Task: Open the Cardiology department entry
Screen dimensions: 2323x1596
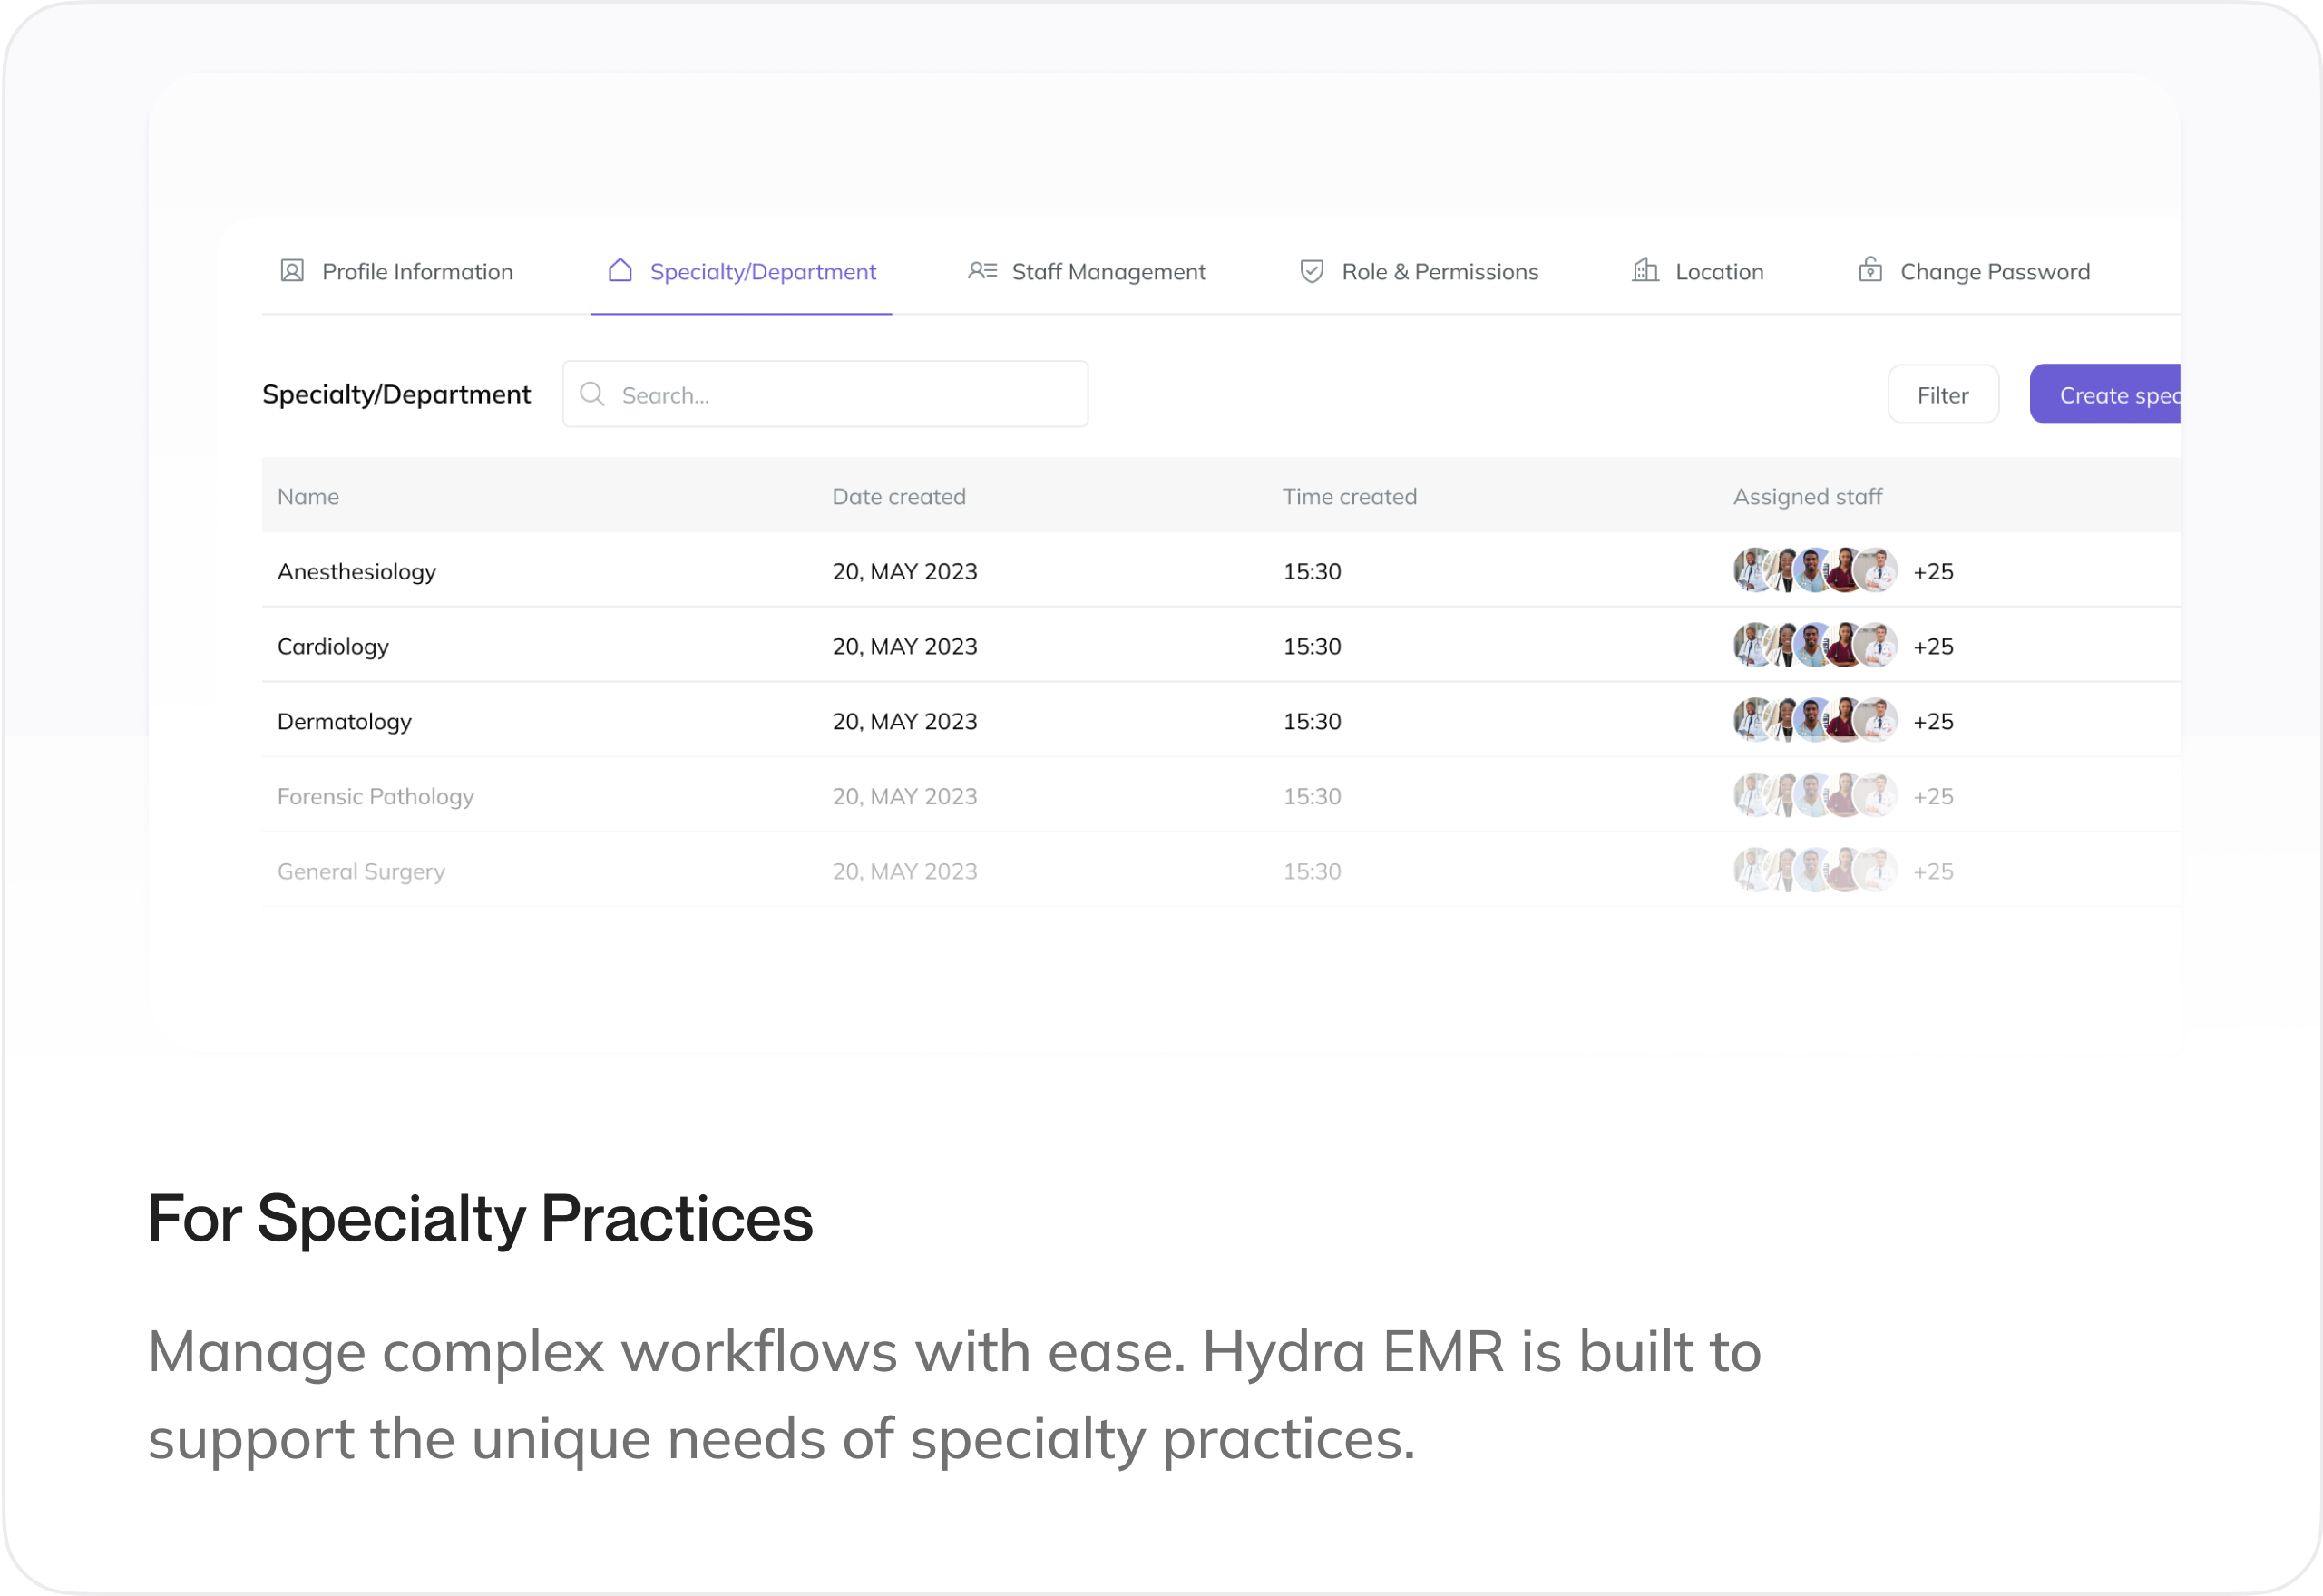Action: coord(333,647)
